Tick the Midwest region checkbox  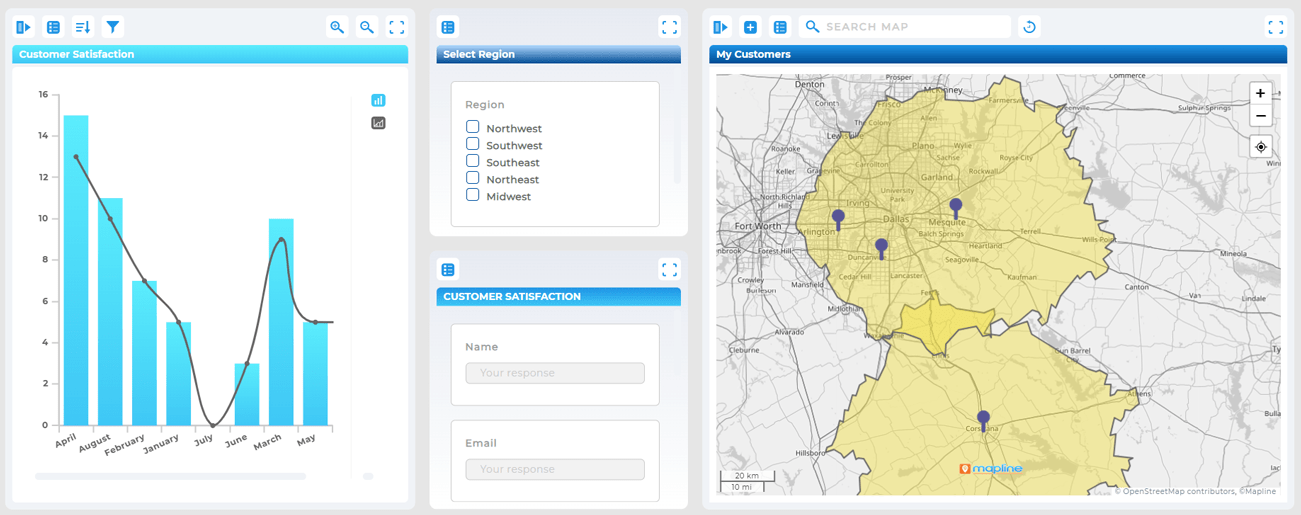tap(473, 195)
